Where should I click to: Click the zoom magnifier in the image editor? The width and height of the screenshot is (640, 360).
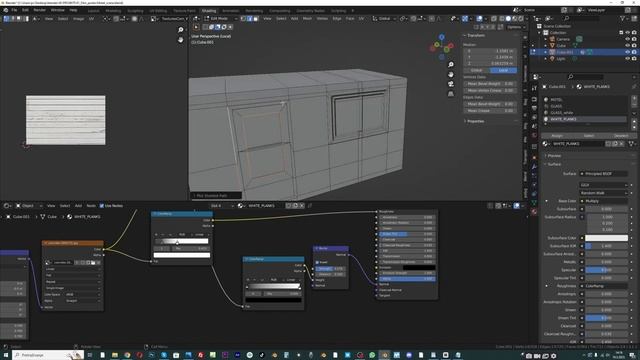(x=180, y=30)
